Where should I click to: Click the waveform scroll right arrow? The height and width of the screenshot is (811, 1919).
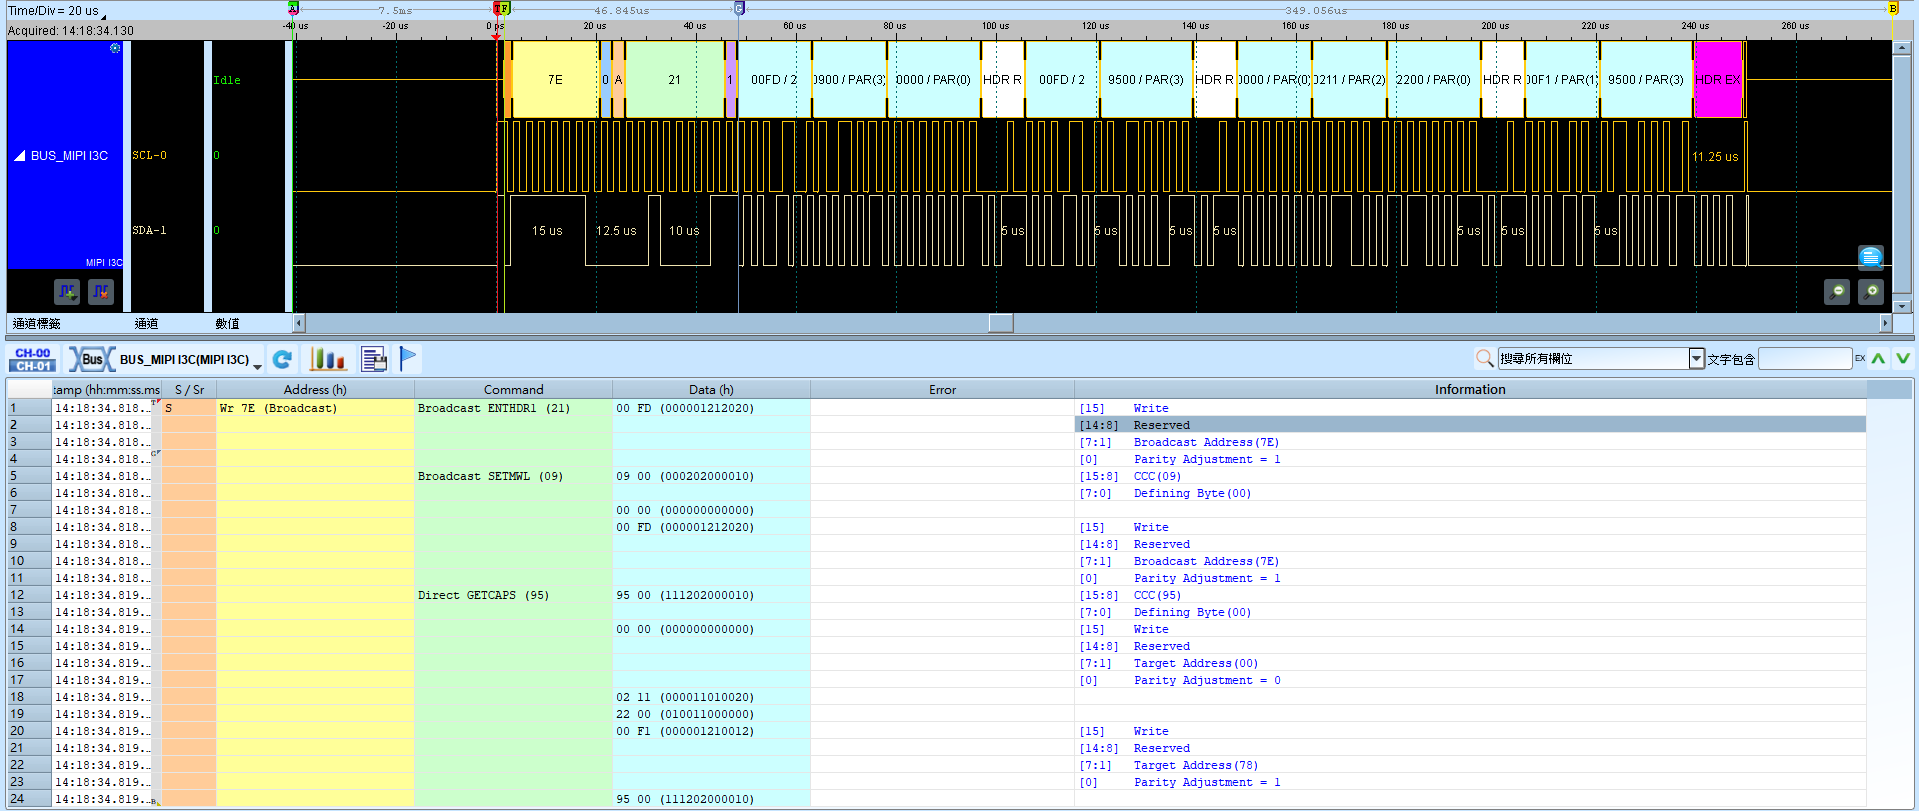[x=1886, y=323]
